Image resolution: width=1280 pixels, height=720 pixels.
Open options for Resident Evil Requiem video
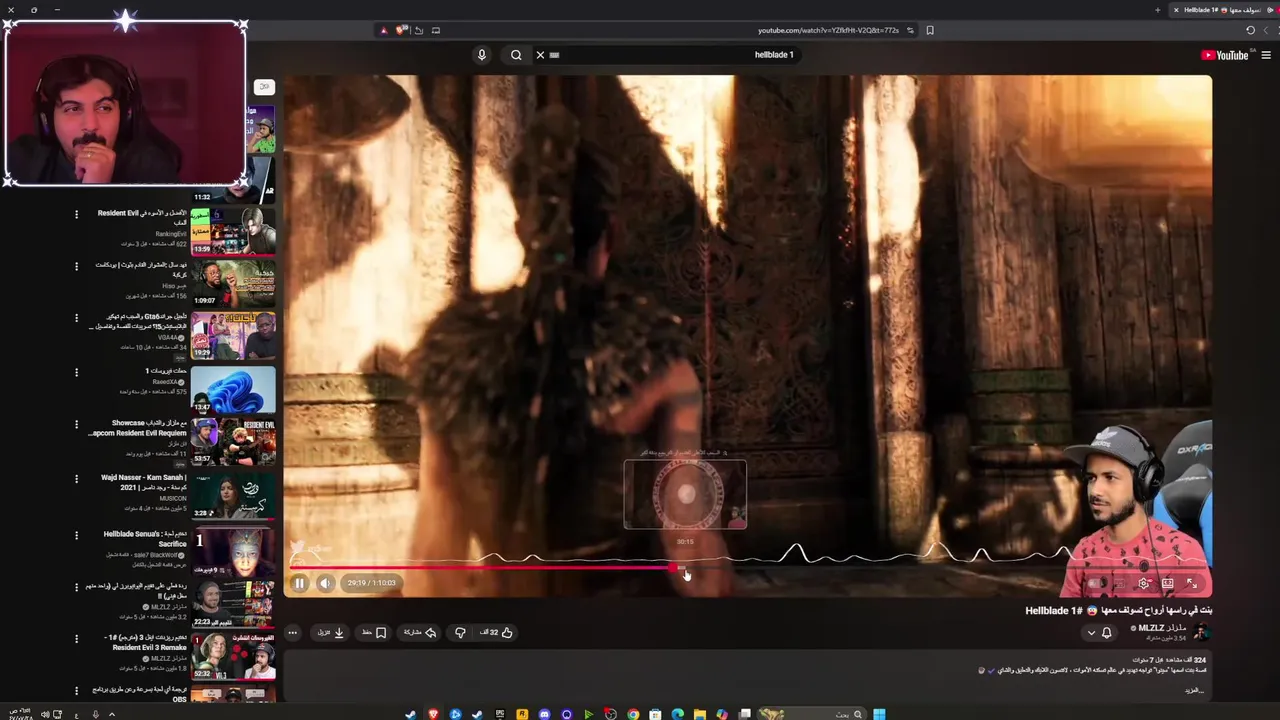pyautogui.click(x=76, y=424)
